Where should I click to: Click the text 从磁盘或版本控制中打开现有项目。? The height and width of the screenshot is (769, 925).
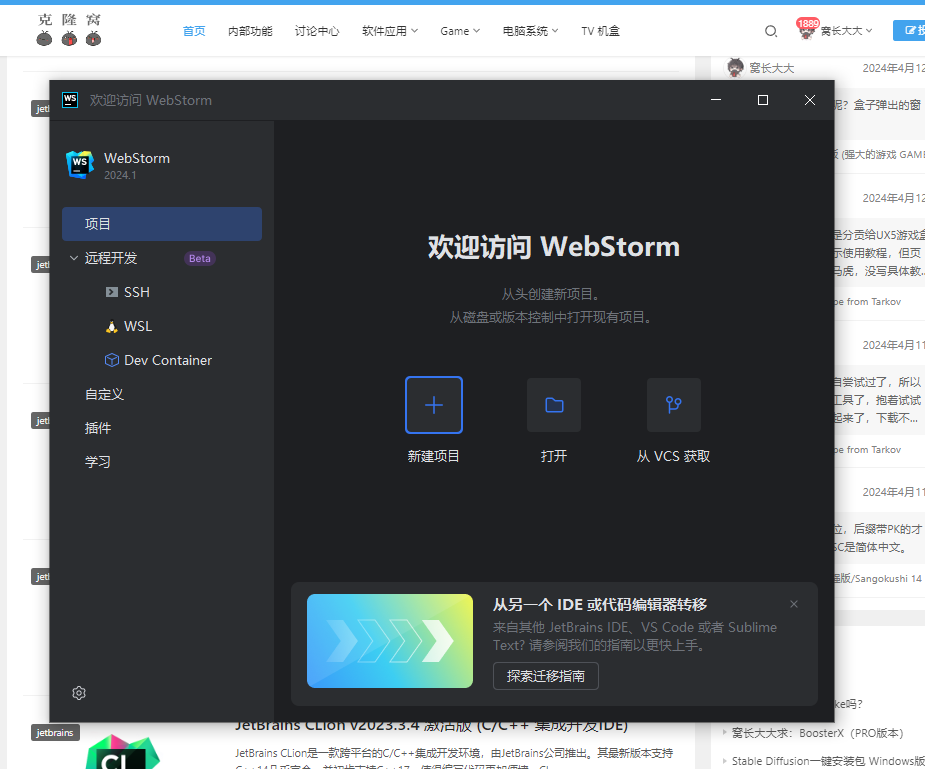click(x=550, y=317)
